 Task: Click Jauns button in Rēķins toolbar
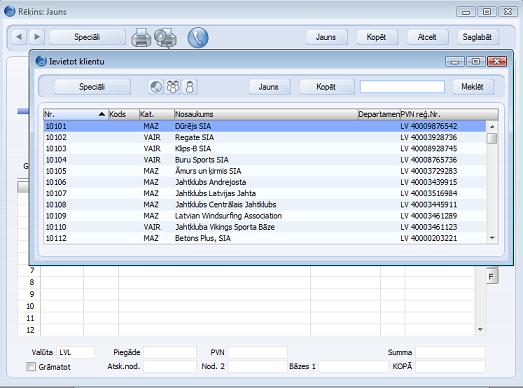[x=326, y=37]
